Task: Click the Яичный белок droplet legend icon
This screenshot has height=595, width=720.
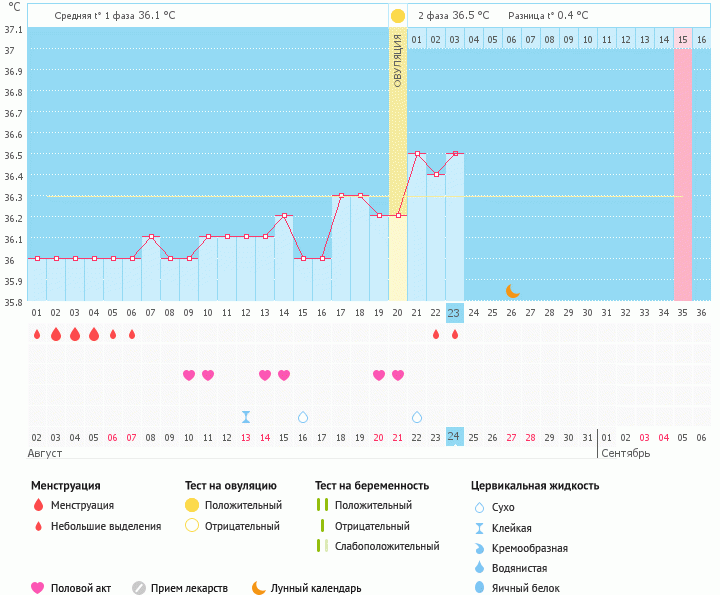Action: click(481, 588)
